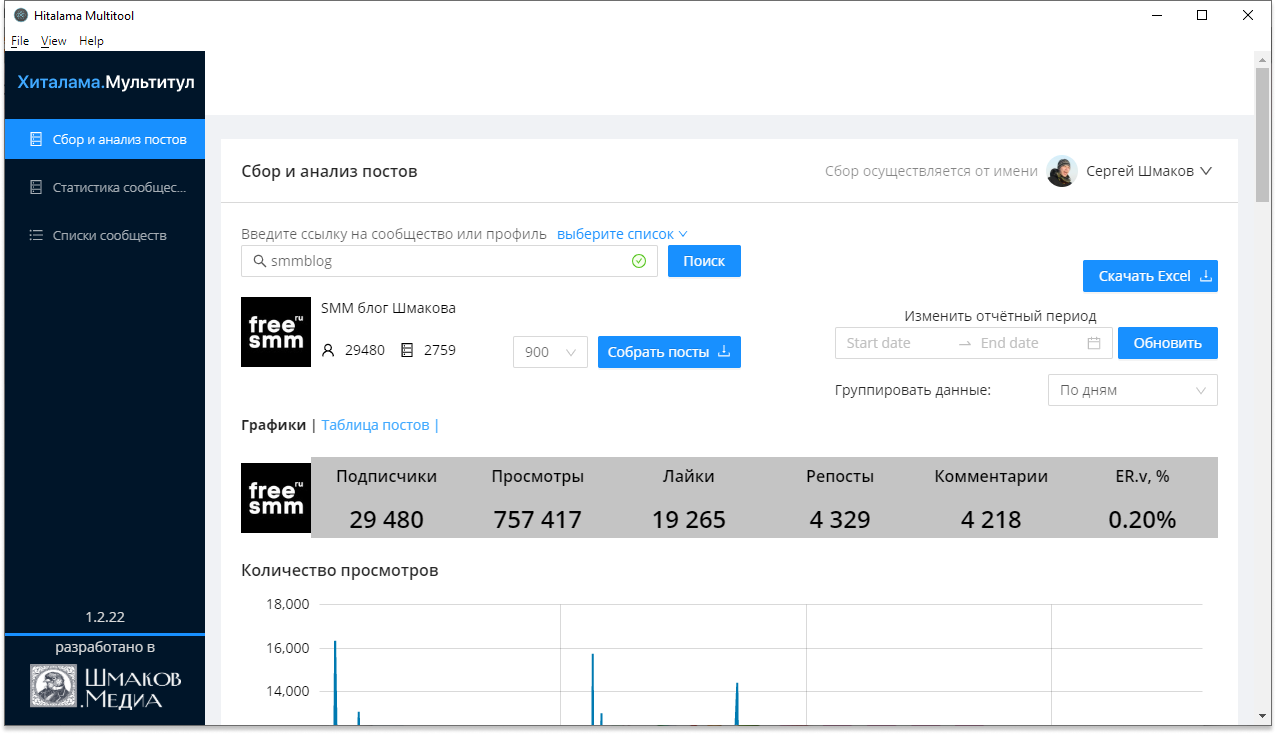Image resolution: width=1276 pixels, height=734 pixels.
Task: Click the posts icon beside 'Сбор и анализ постов'
Action: click(x=36, y=139)
